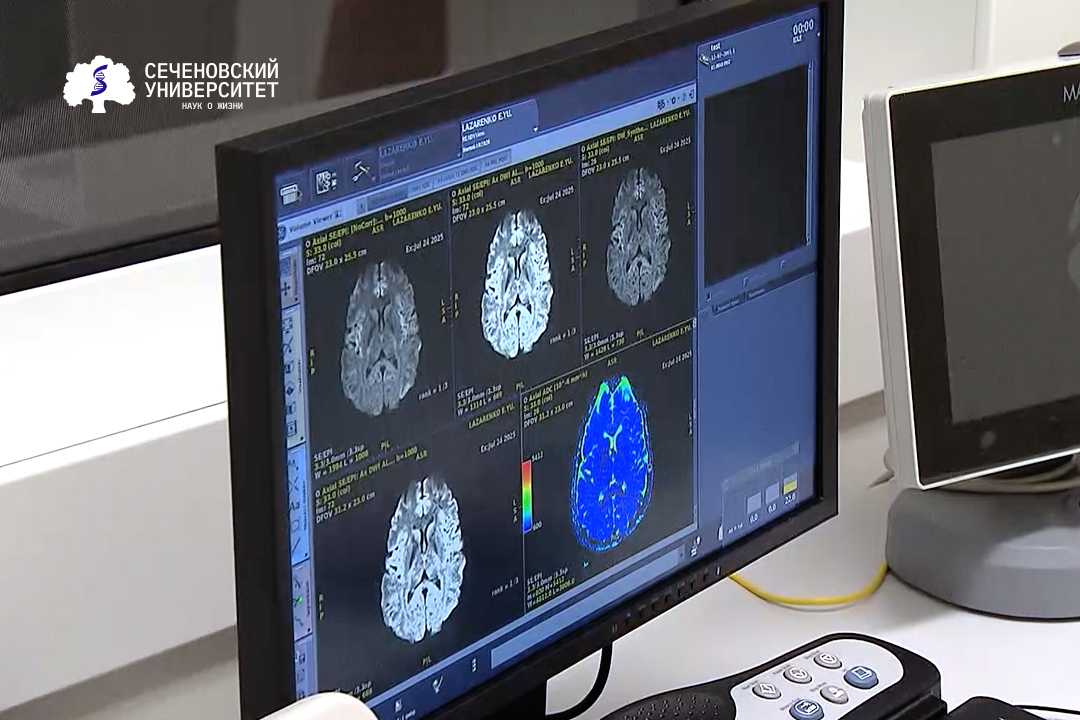The height and width of the screenshot is (720, 1080).
Task: Click the ADC color scale bar
Action: pos(527,496)
